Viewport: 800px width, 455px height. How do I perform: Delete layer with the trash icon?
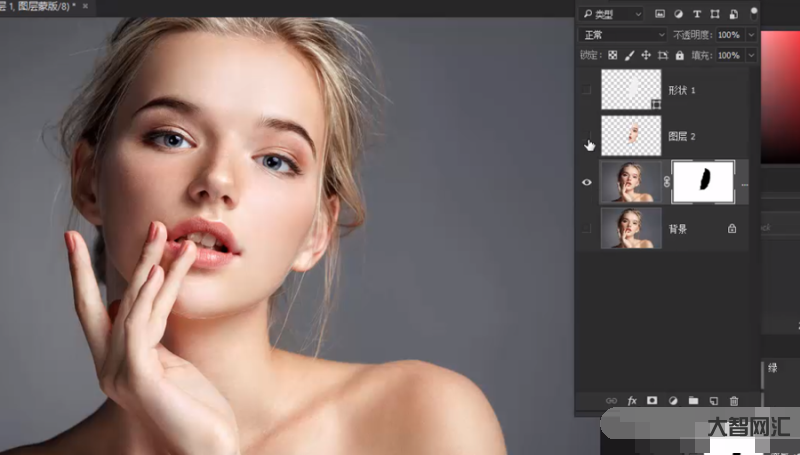coord(734,401)
